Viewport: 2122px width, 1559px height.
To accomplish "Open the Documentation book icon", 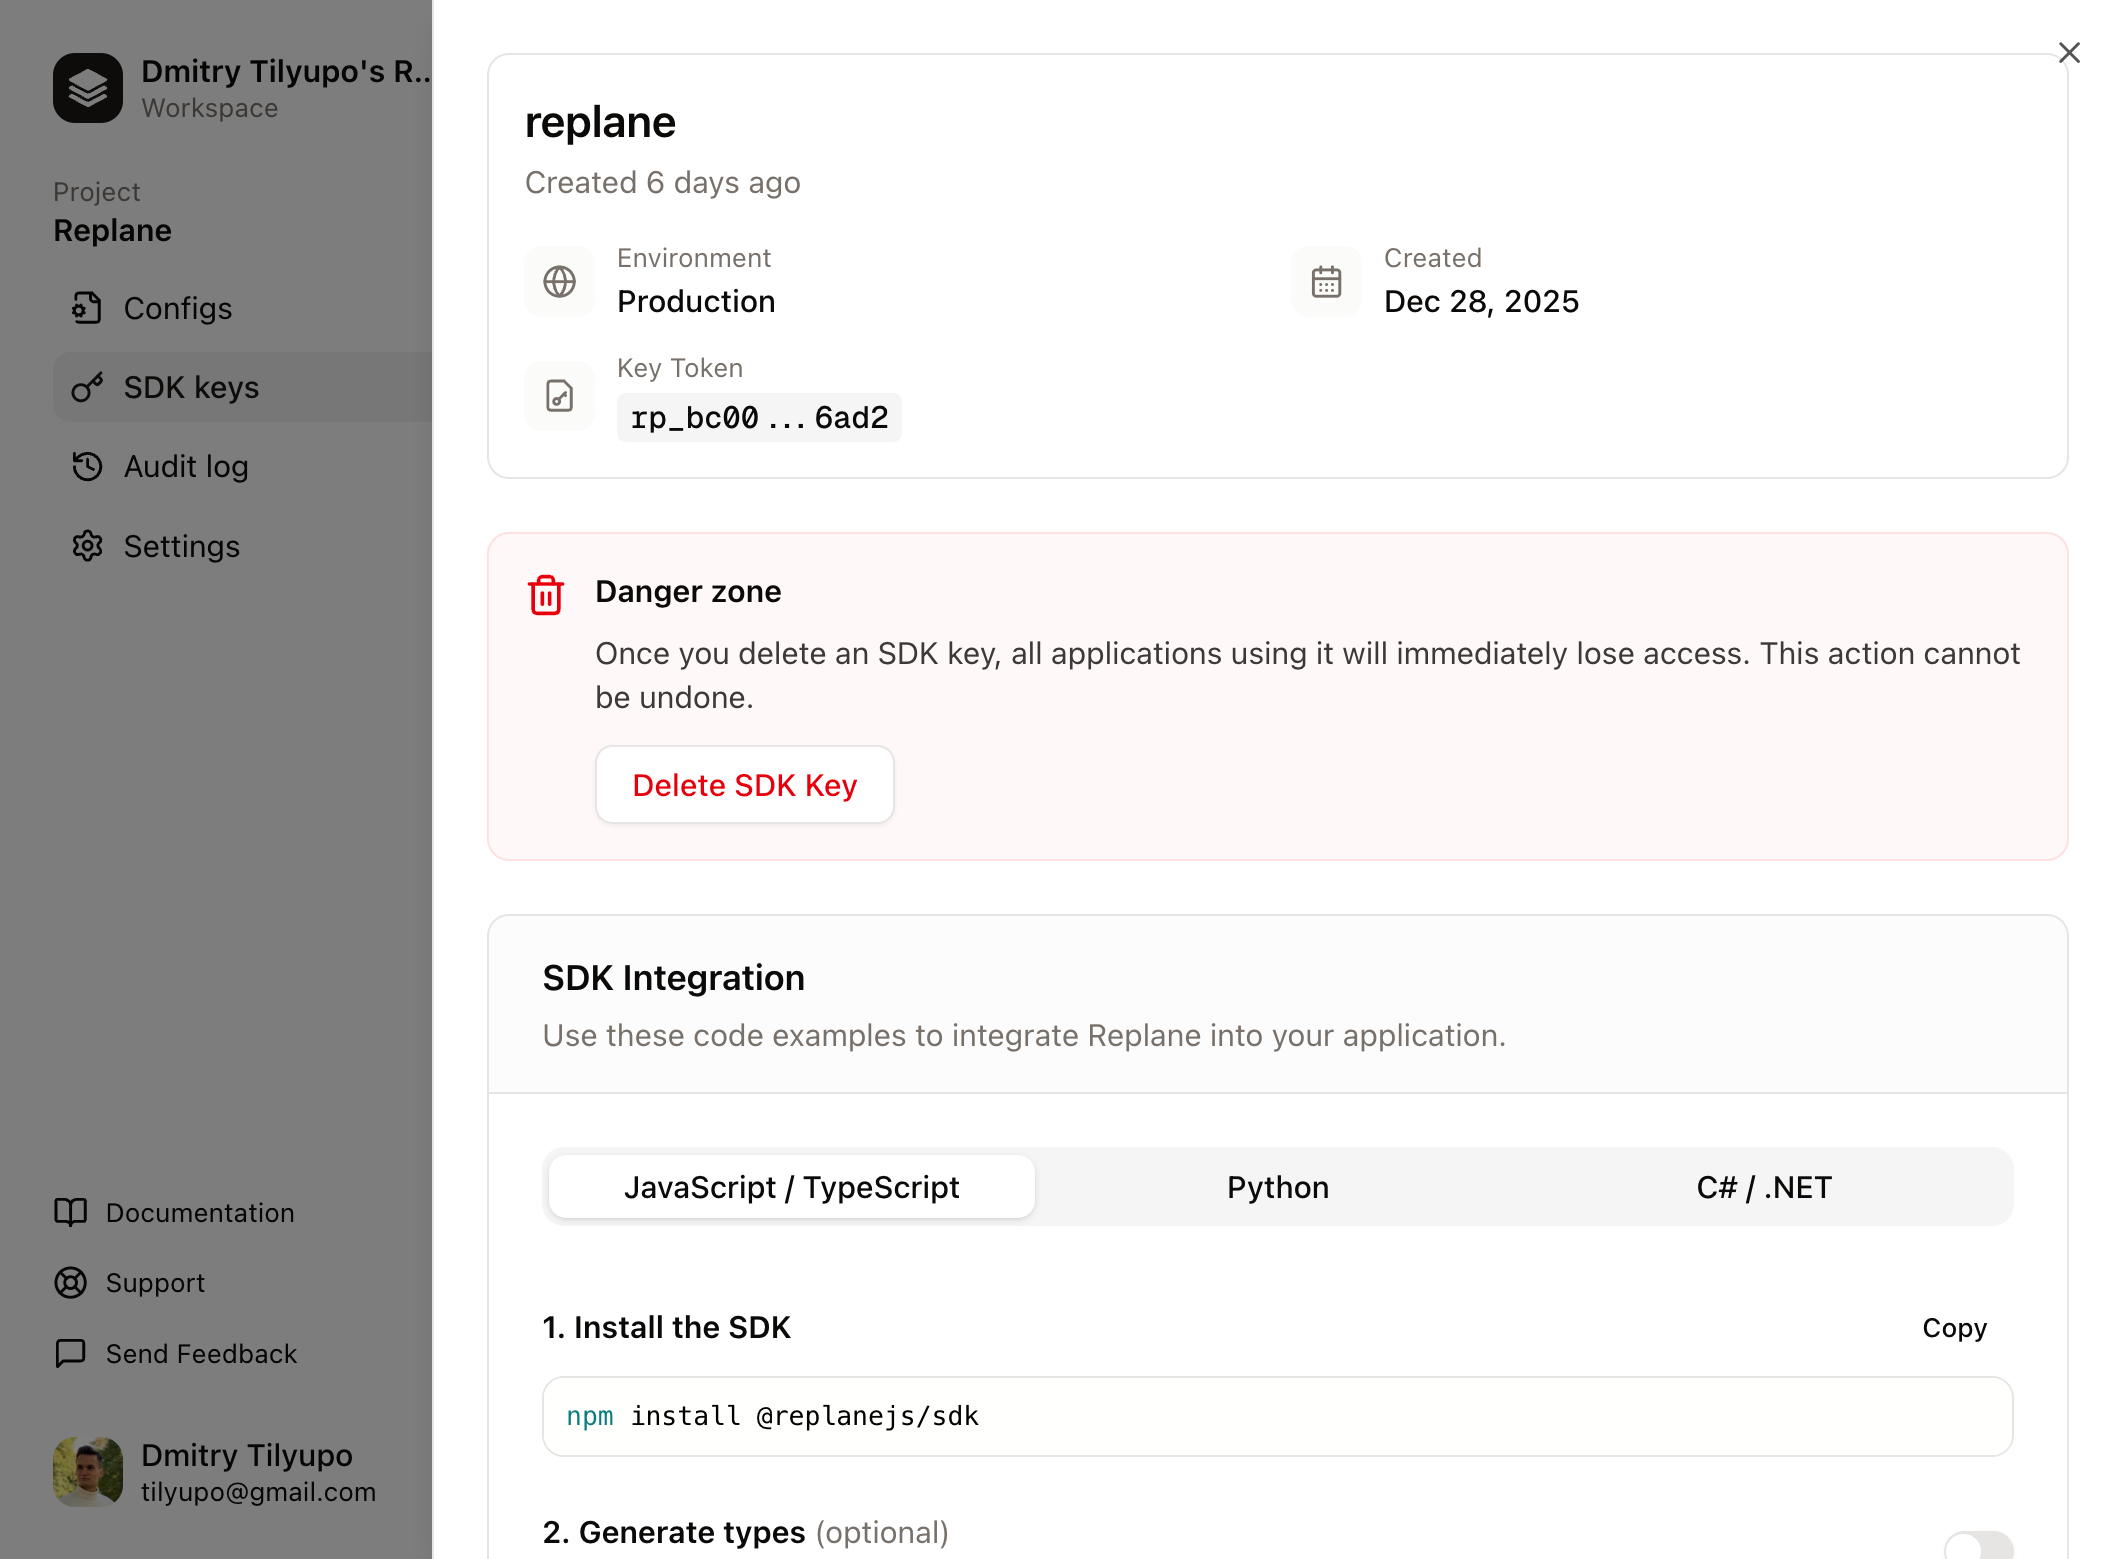I will 70,1213.
